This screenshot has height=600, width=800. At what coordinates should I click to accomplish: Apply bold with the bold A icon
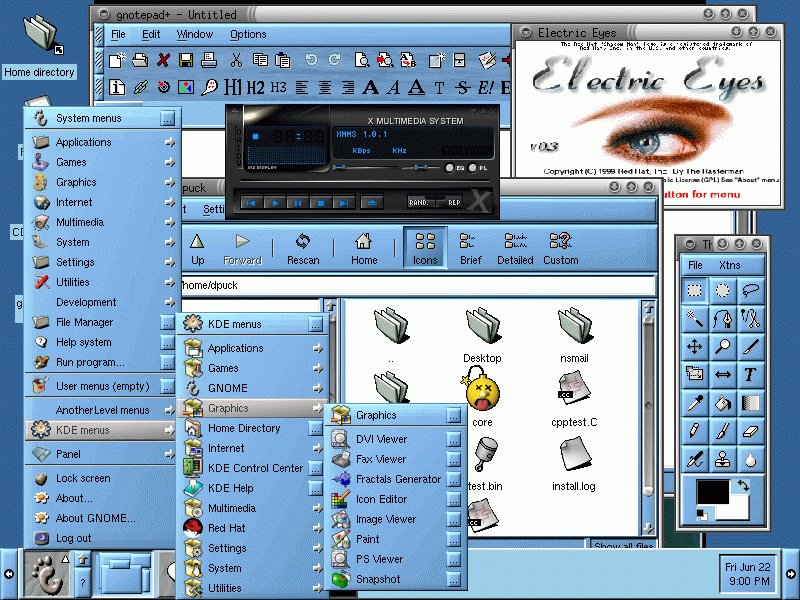click(x=370, y=88)
